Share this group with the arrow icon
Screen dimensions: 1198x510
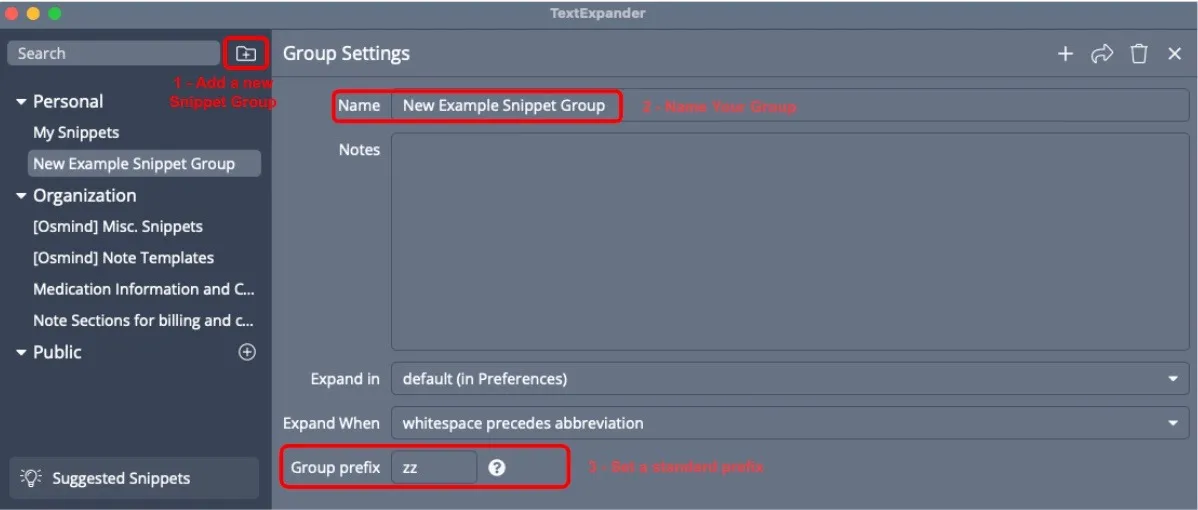click(1102, 54)
